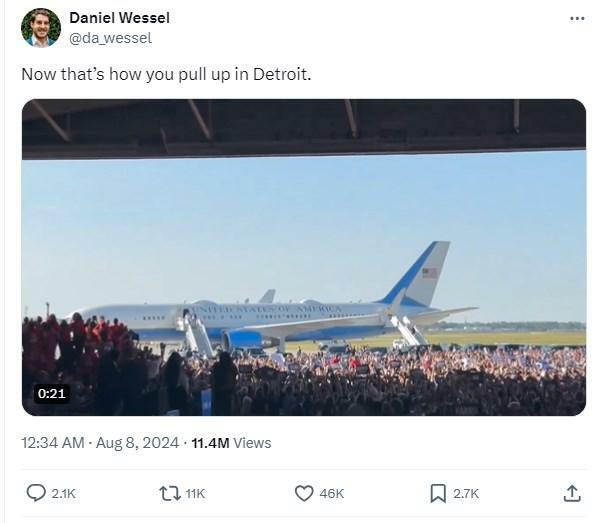
Task: Play the Detroit rally video
Action: click(x=304, y=257)
